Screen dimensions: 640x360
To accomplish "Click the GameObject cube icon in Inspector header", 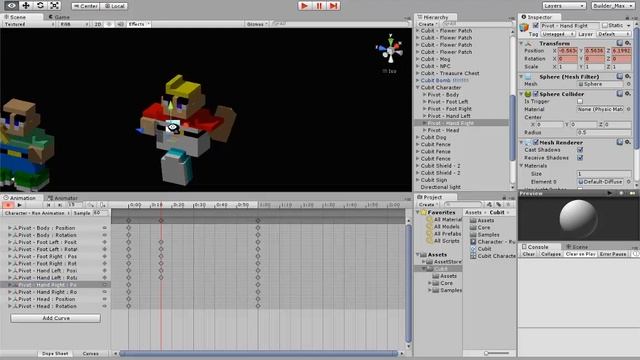I will pos(524,27).
